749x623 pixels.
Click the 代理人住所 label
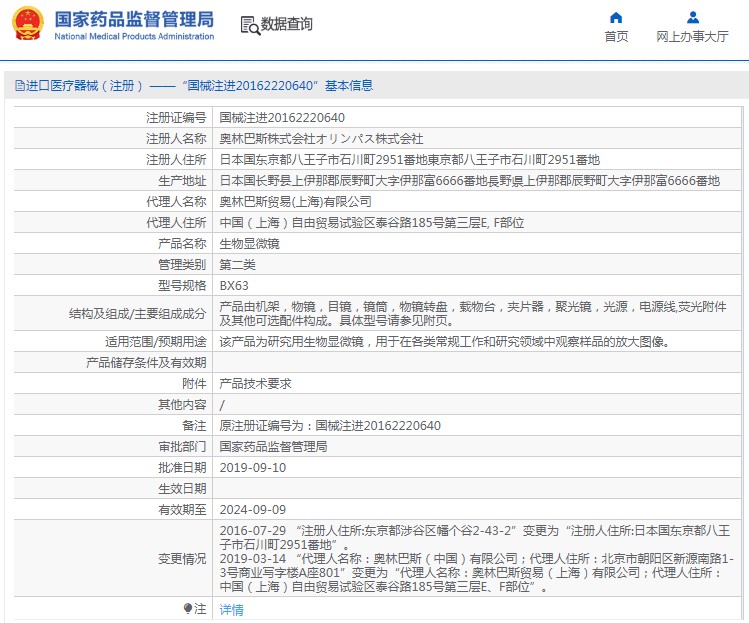point(176,223)
